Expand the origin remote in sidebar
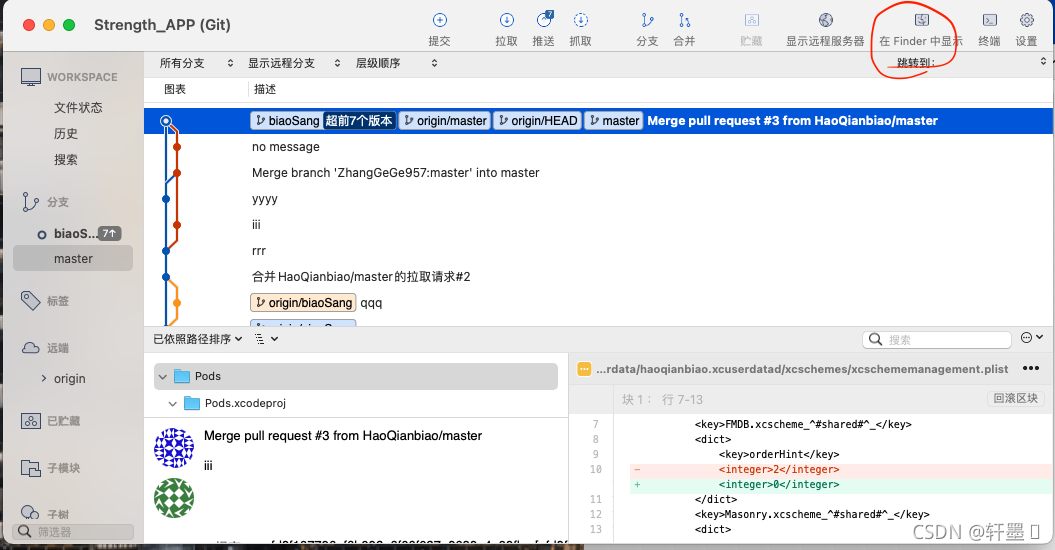Viewport: 1055px width, 550px height. (44, 378)
